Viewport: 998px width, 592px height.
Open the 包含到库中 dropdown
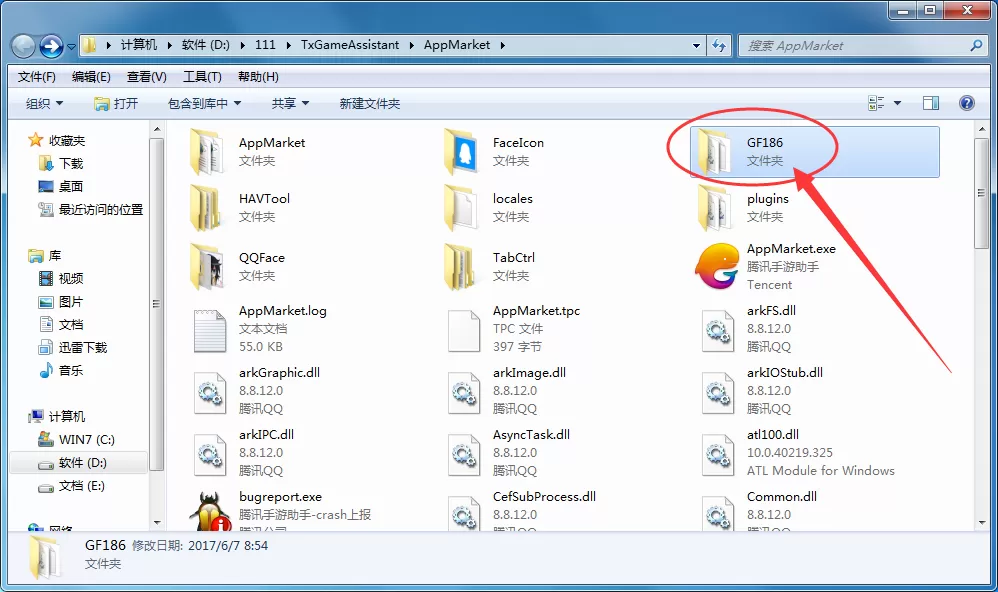coord(204,103)
